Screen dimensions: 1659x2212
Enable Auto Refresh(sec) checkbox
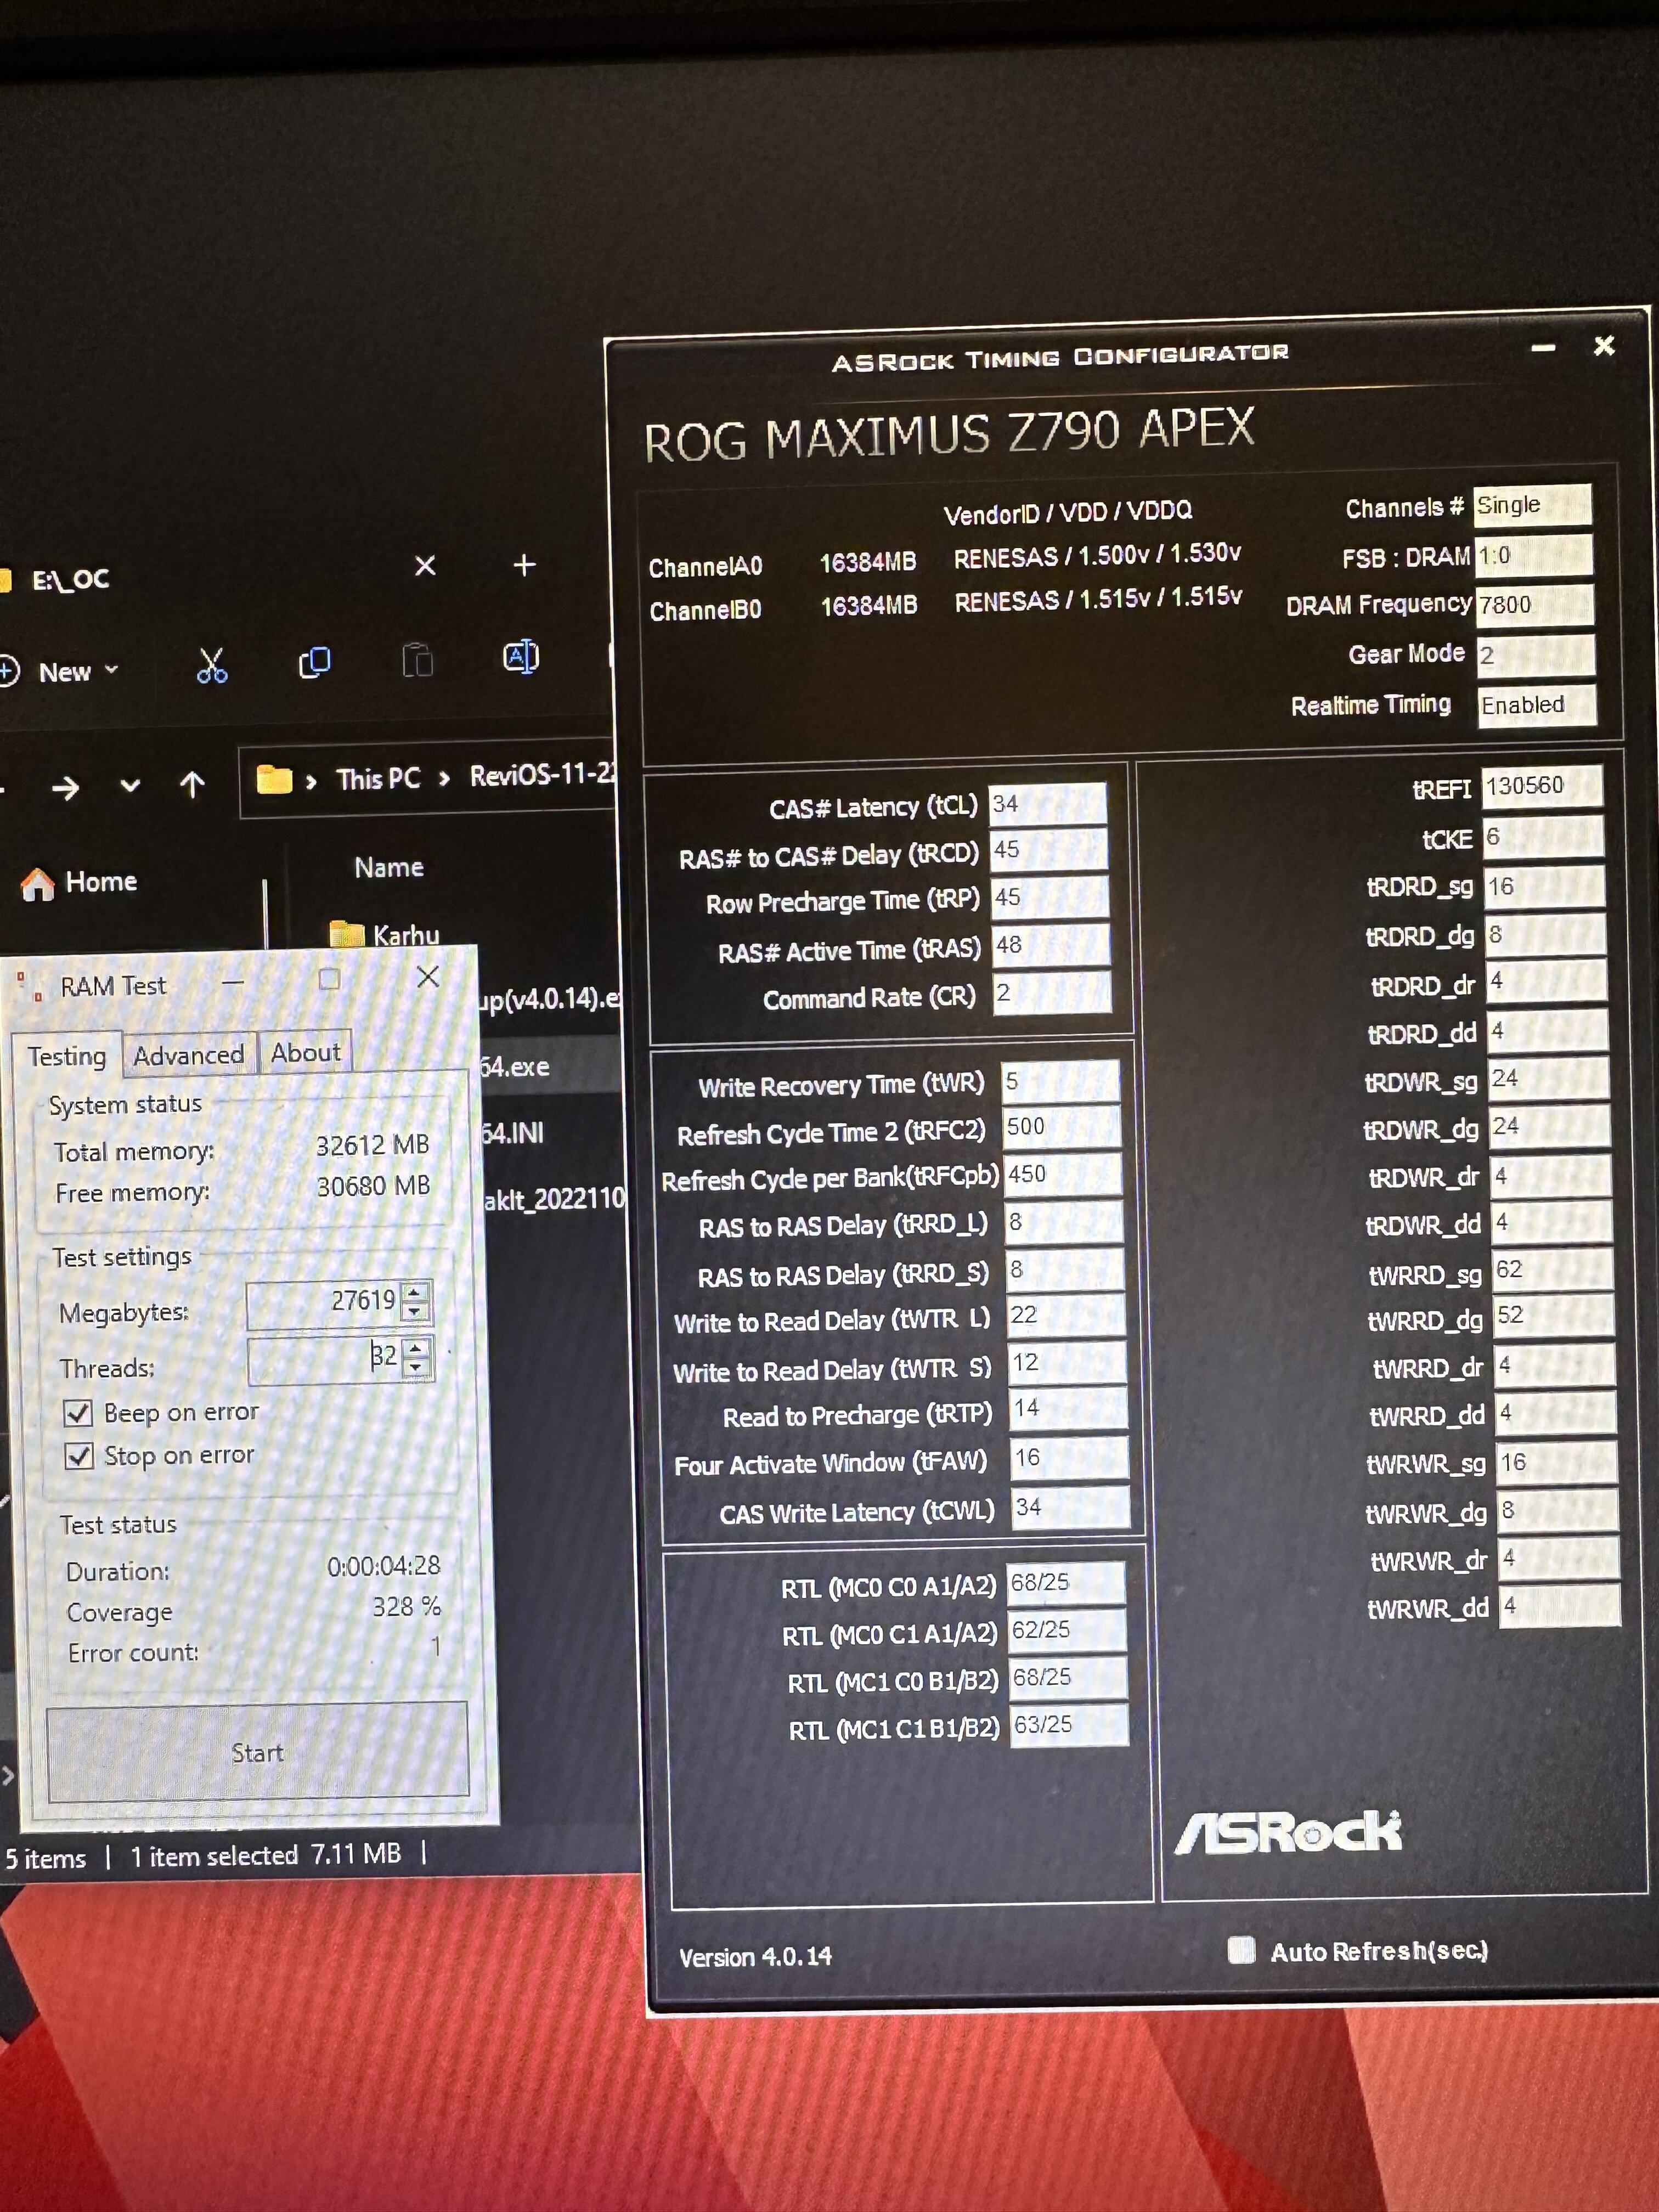[1241, 1949]
